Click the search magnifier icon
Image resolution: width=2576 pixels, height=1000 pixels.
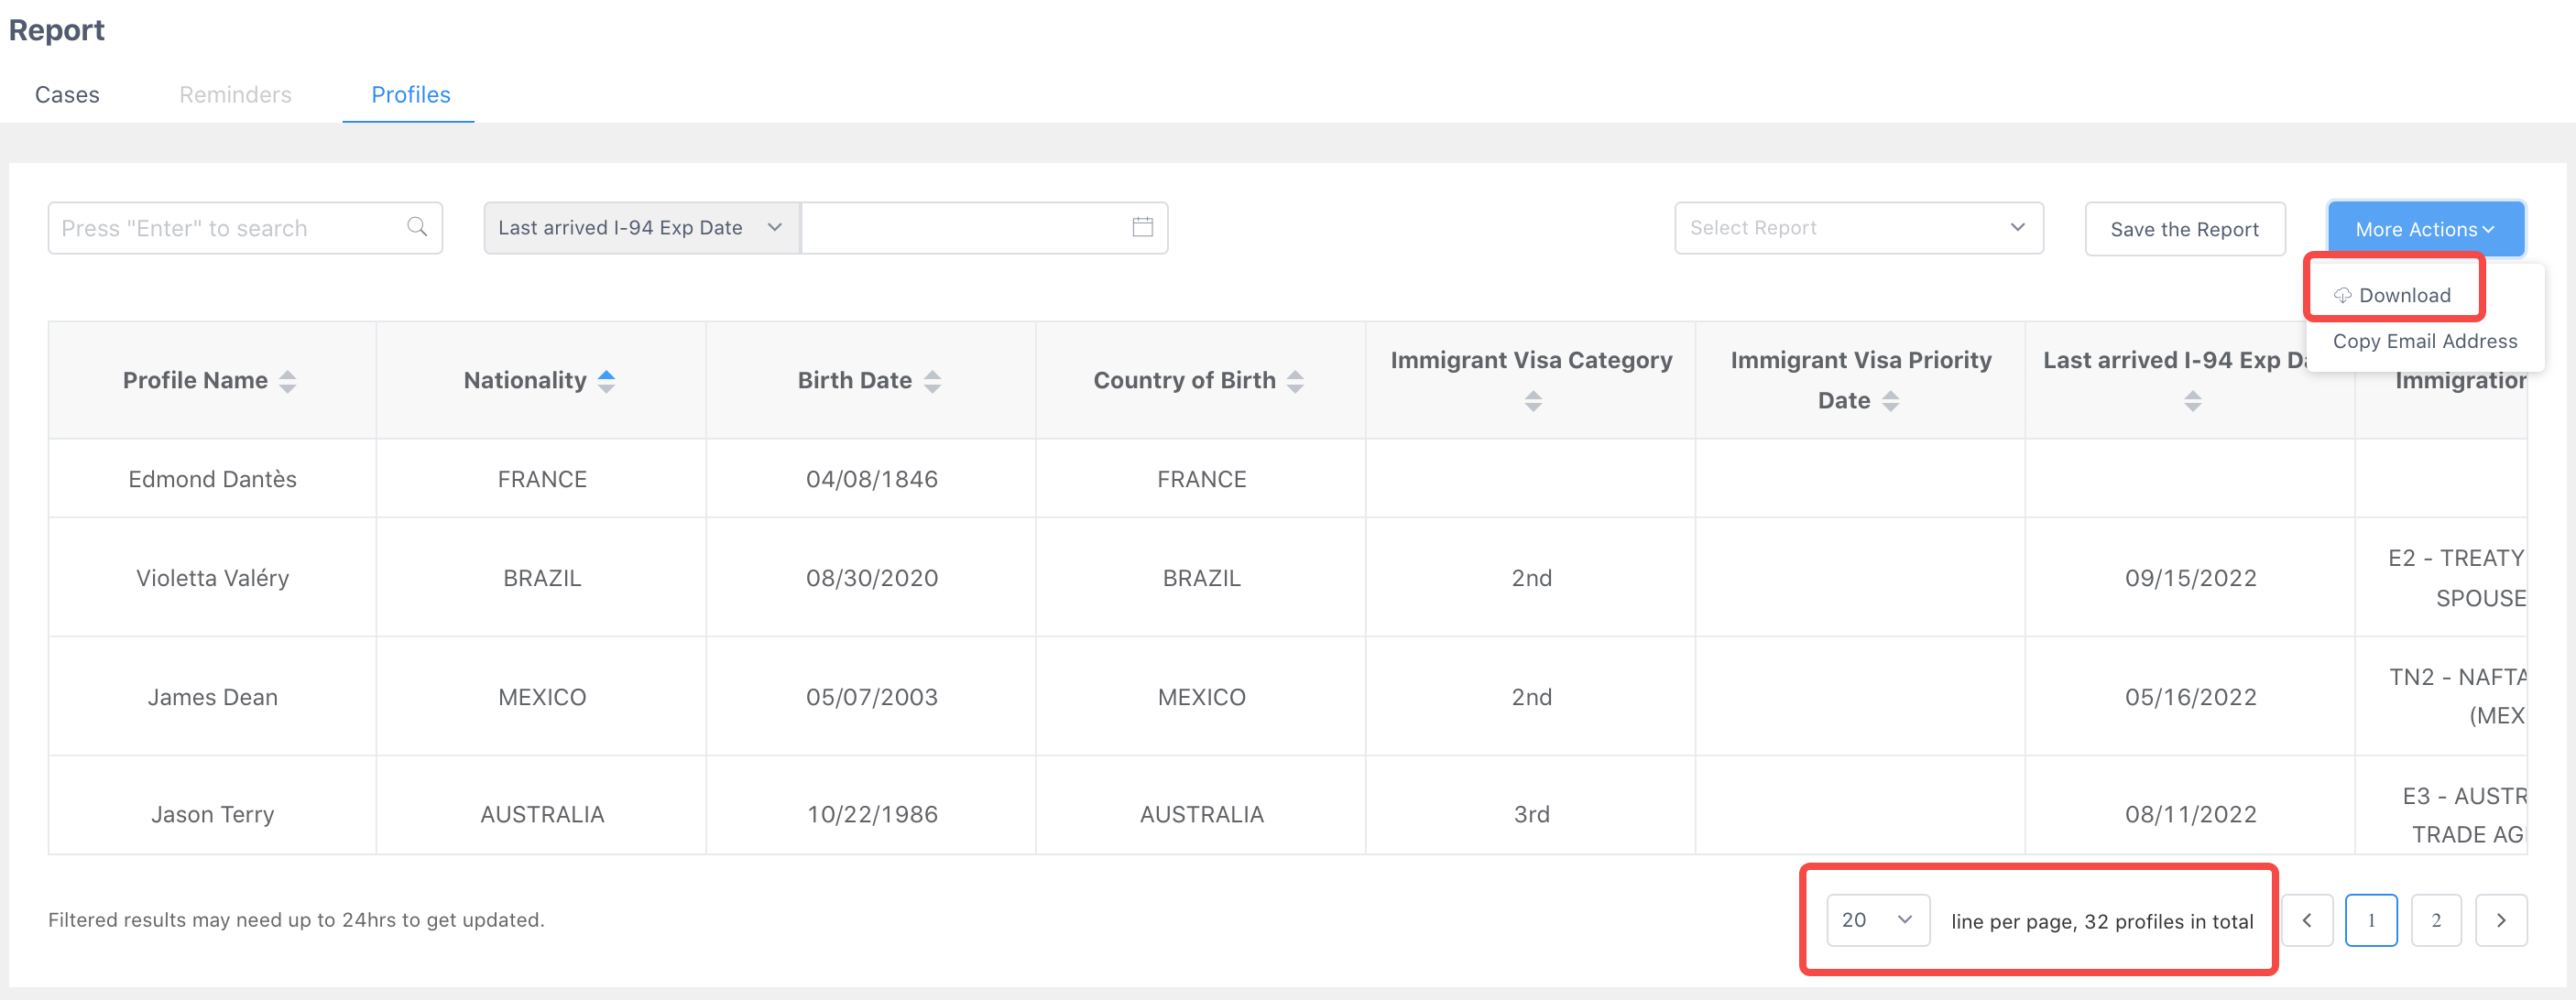coord(417,227)
